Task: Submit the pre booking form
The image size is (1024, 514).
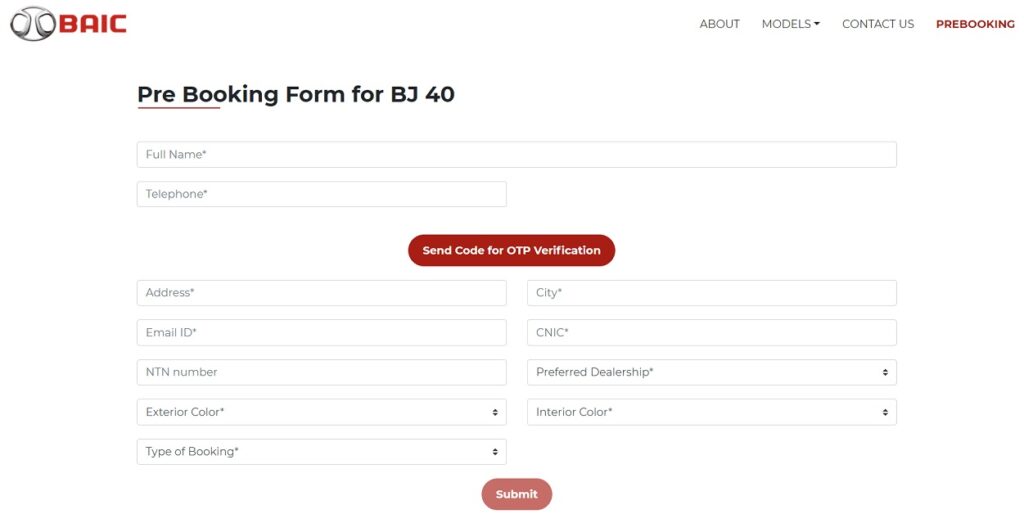Action: tap(517, 494)
